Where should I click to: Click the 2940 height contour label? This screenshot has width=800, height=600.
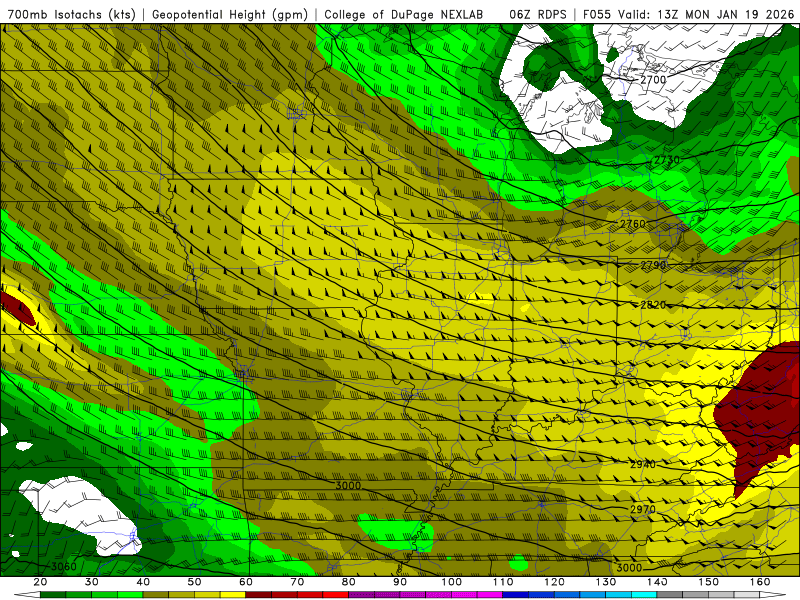[x=643, y=464]
